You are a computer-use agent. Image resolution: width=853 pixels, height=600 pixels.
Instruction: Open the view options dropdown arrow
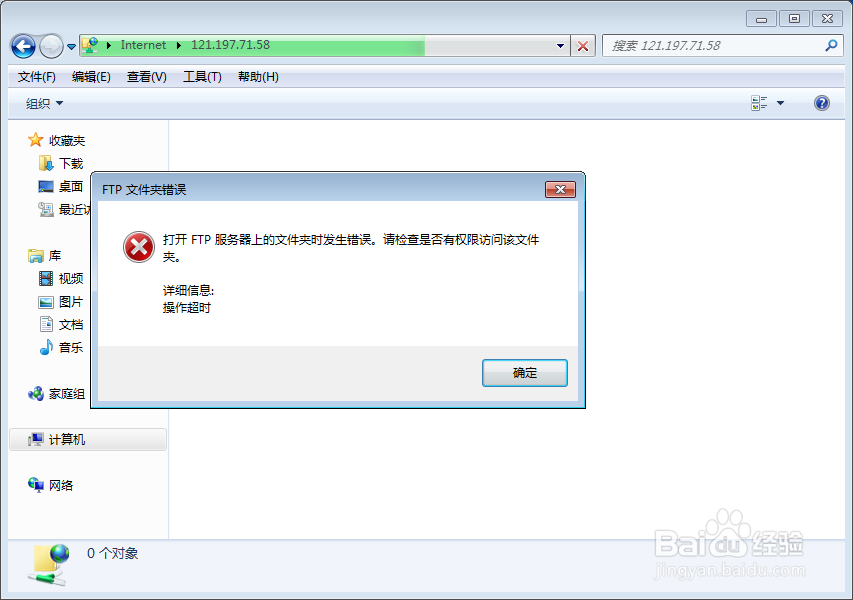coord(780,103)
